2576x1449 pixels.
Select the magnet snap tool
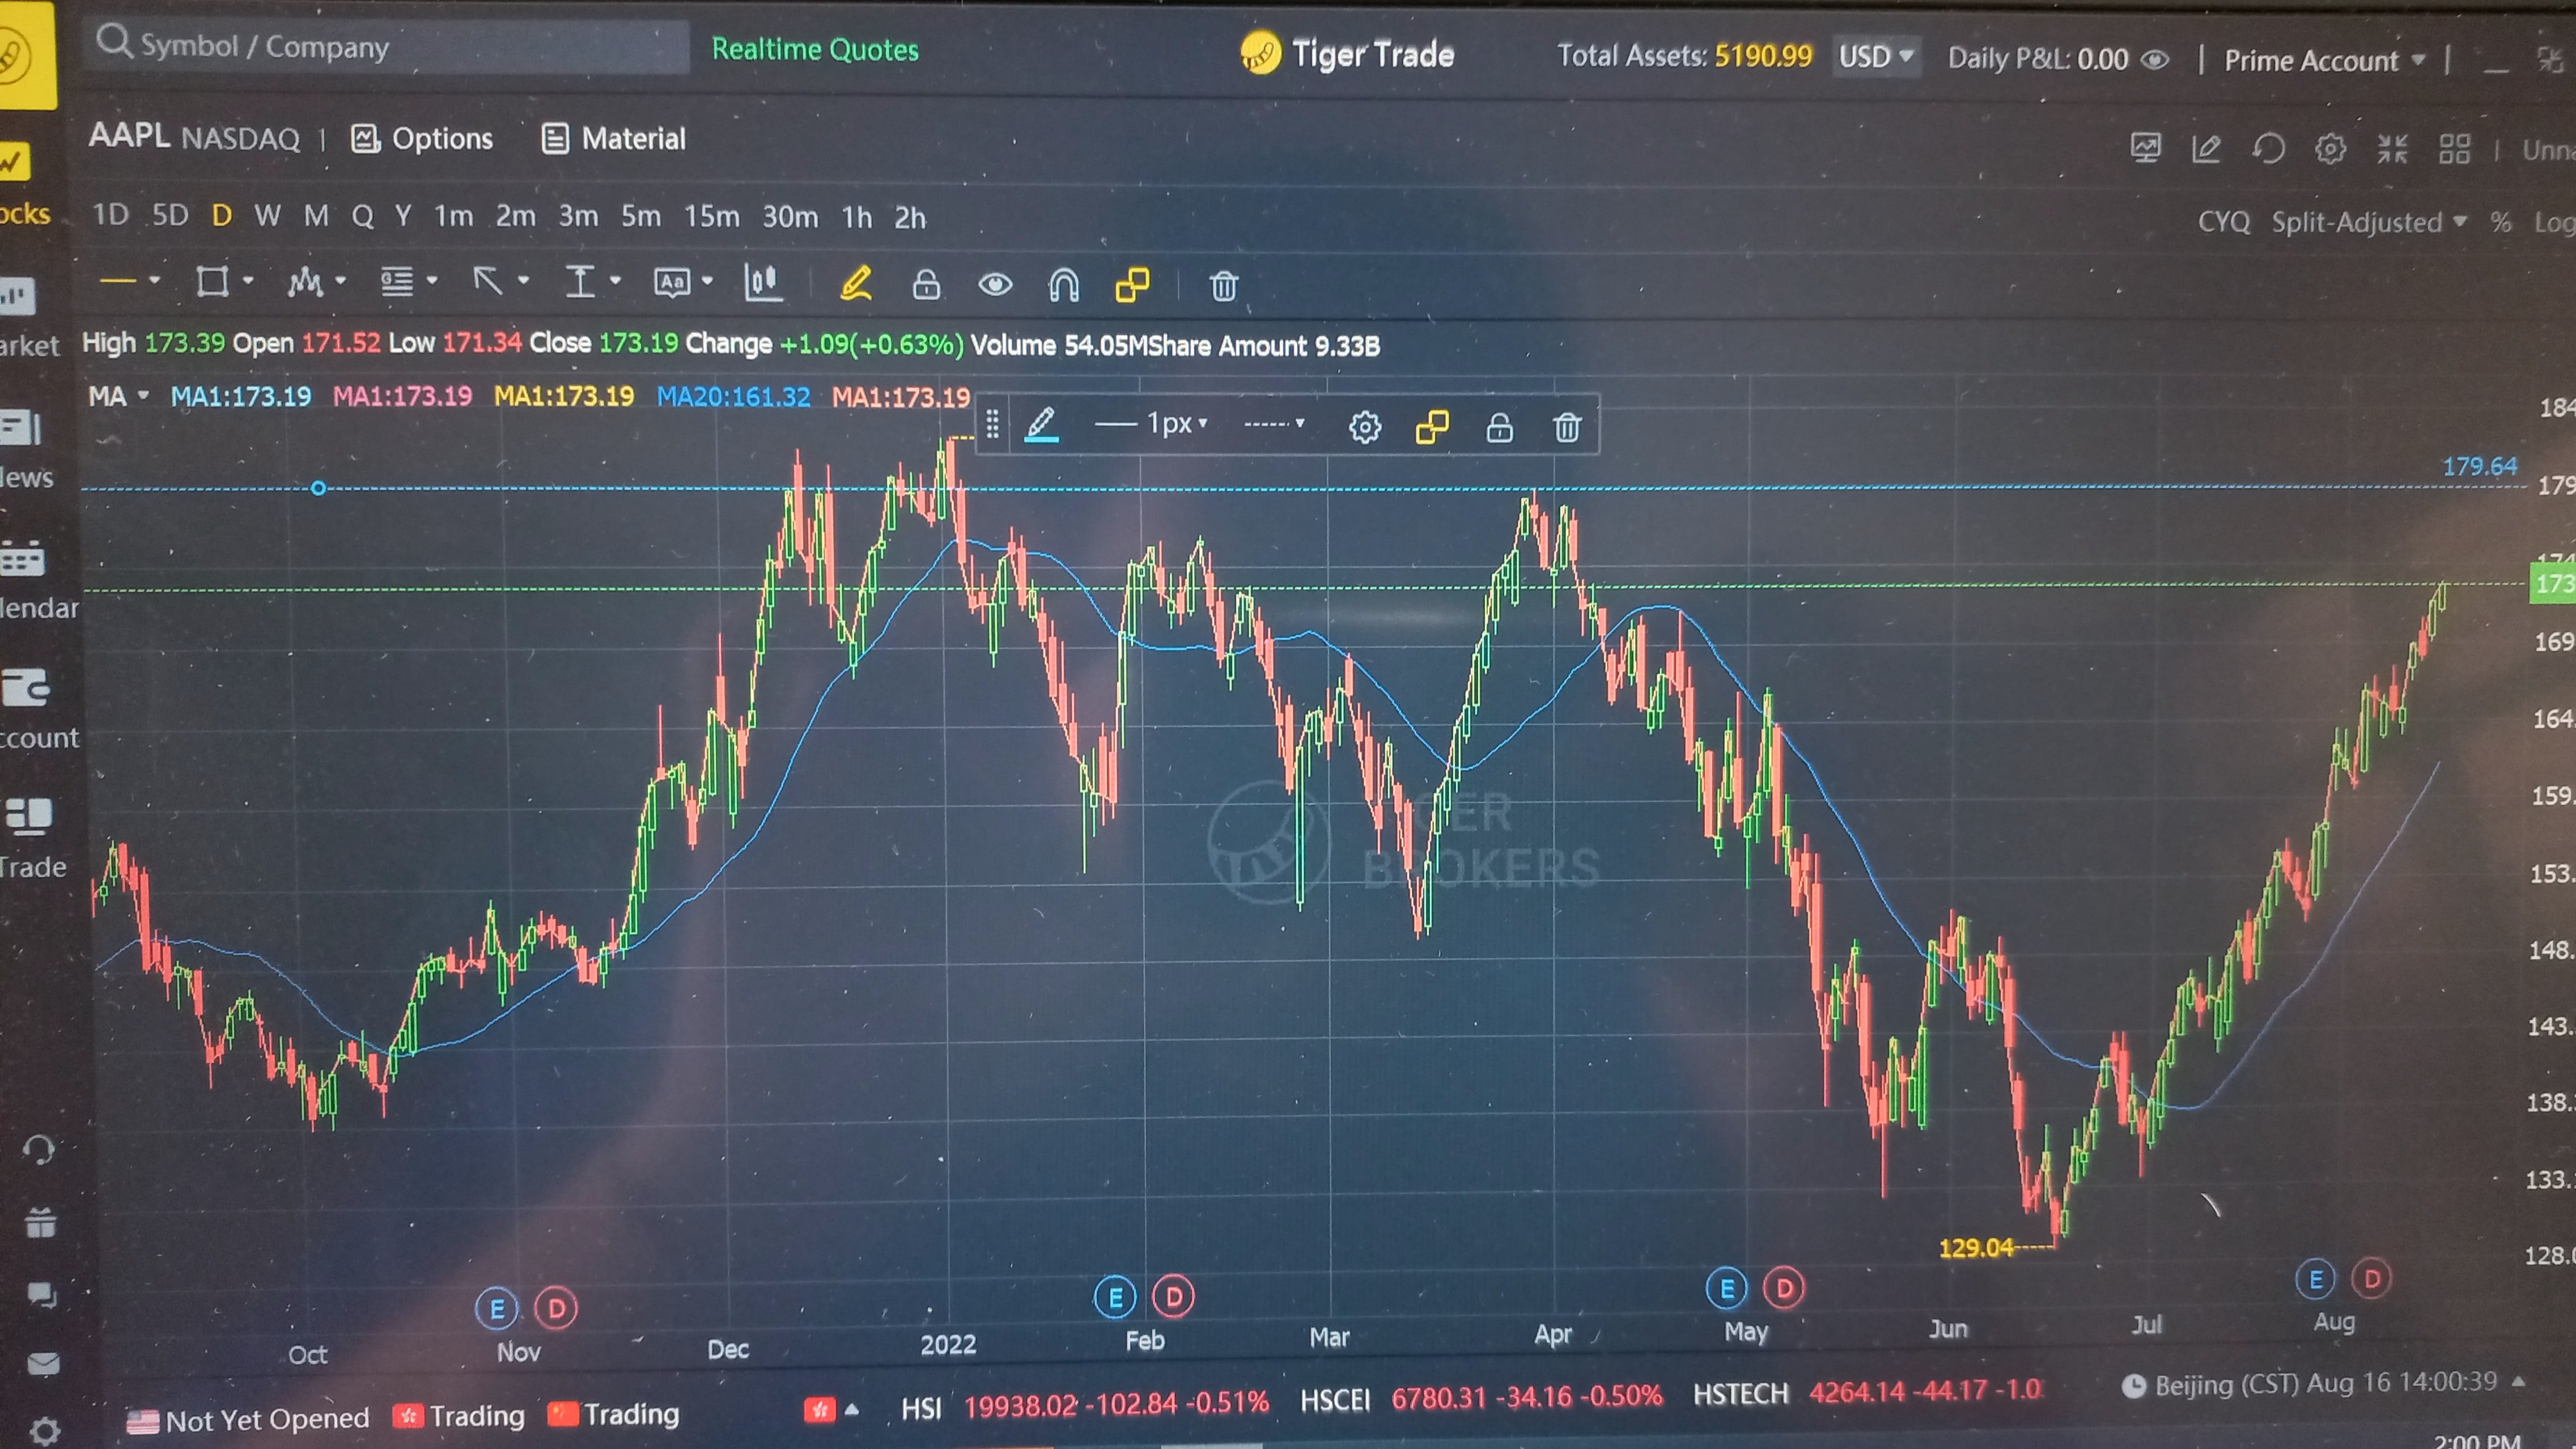[x=1063, y=286]
